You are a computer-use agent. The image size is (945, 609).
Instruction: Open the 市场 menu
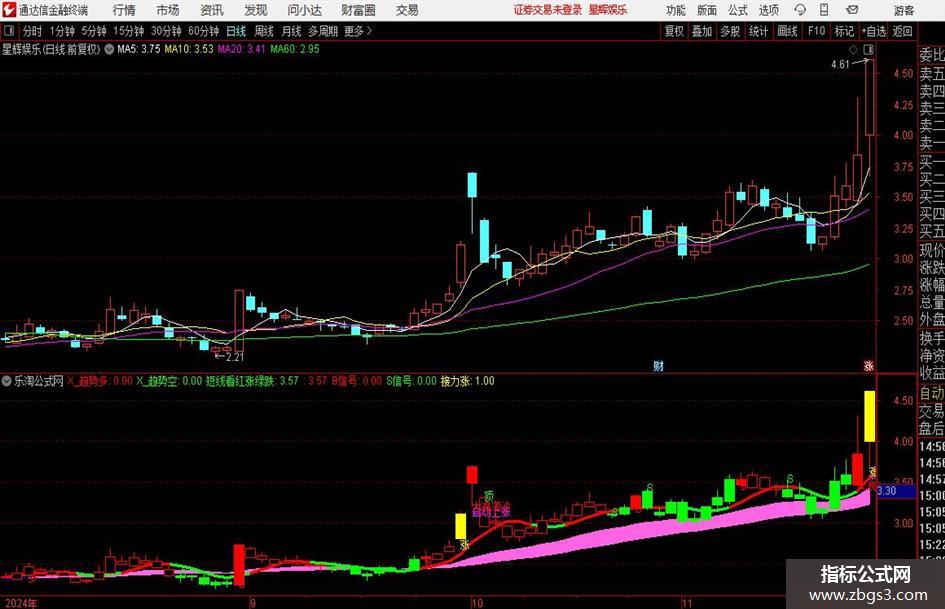[x=168, y=10]
